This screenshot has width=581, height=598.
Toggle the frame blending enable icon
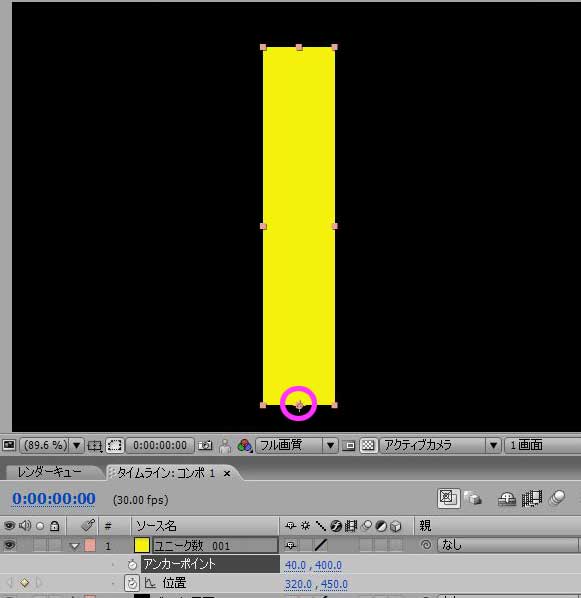(x=531, y=499)
